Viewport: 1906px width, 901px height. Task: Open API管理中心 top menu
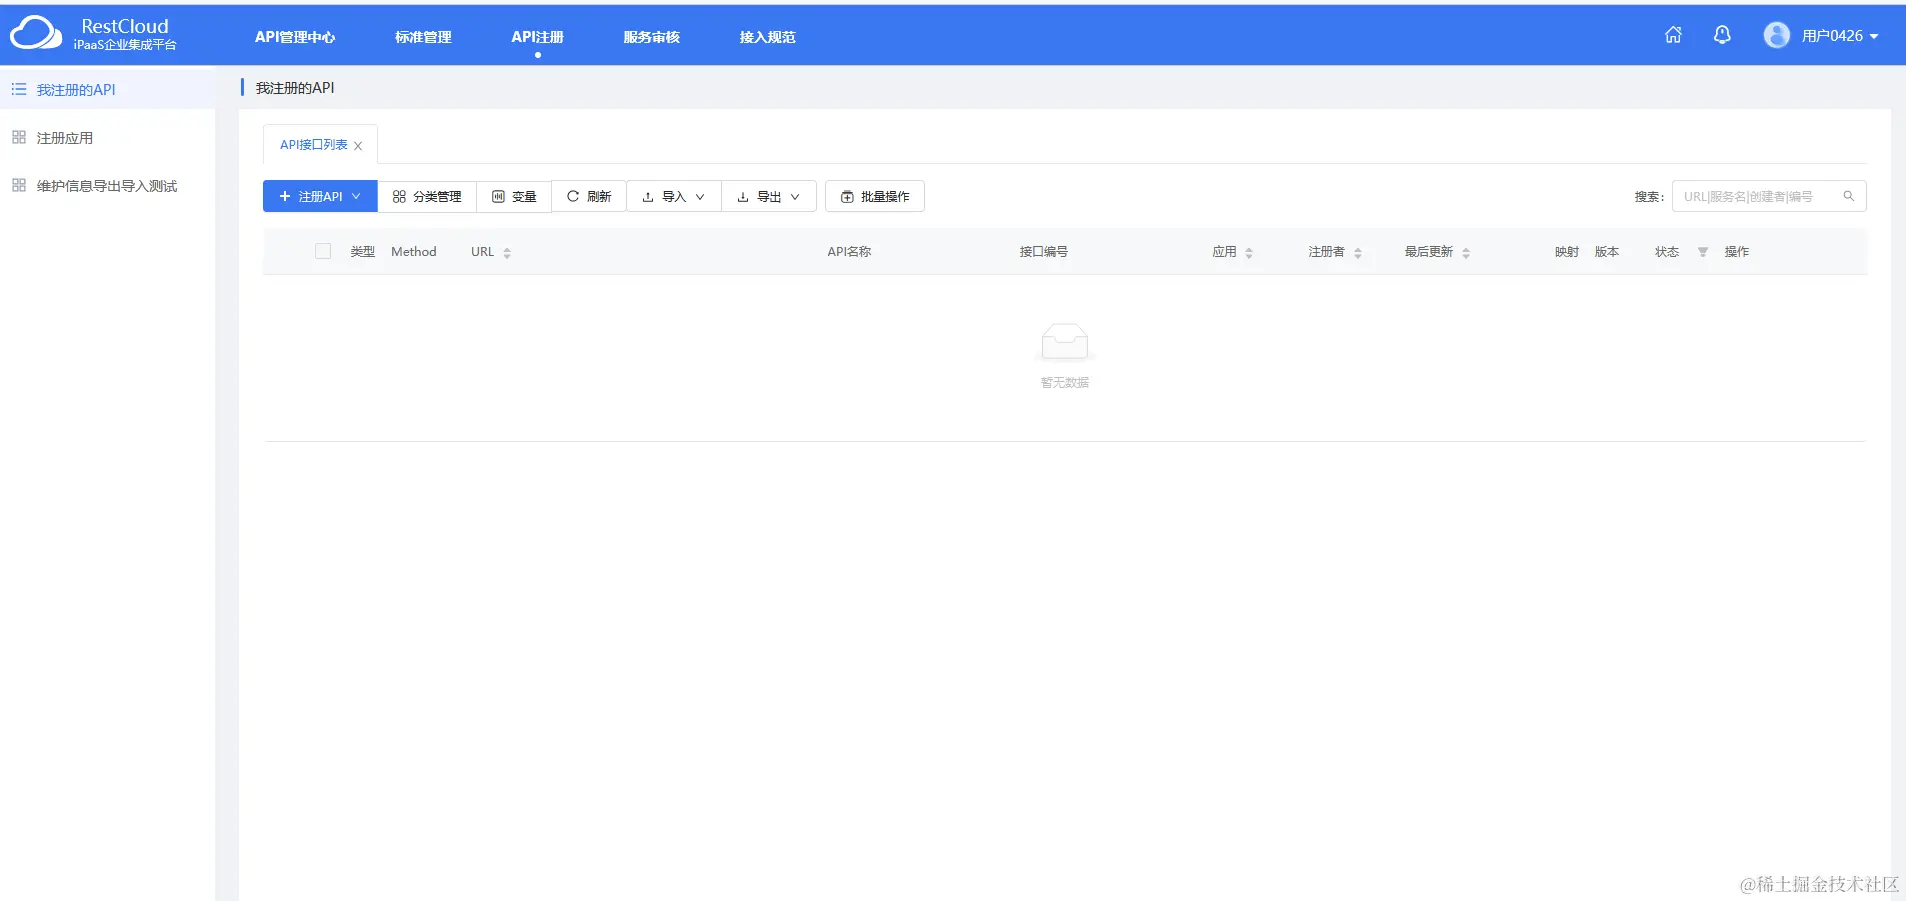(x=295, y=37)
